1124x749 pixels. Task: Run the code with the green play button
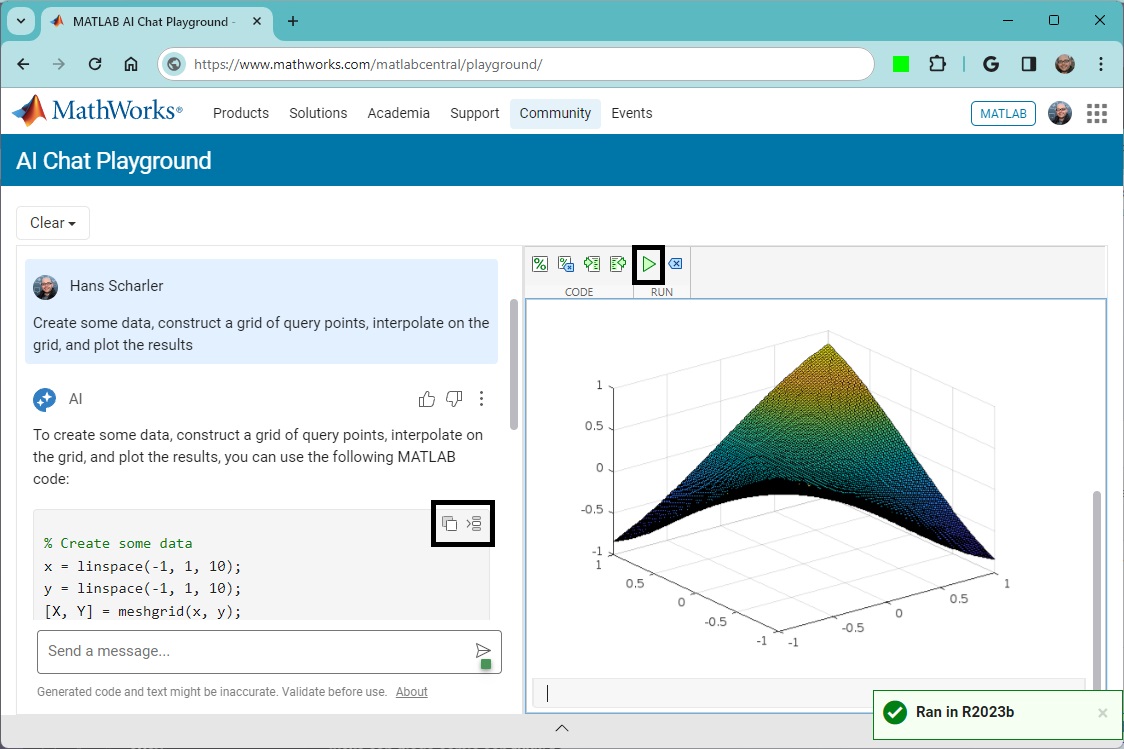pos(649,264)
